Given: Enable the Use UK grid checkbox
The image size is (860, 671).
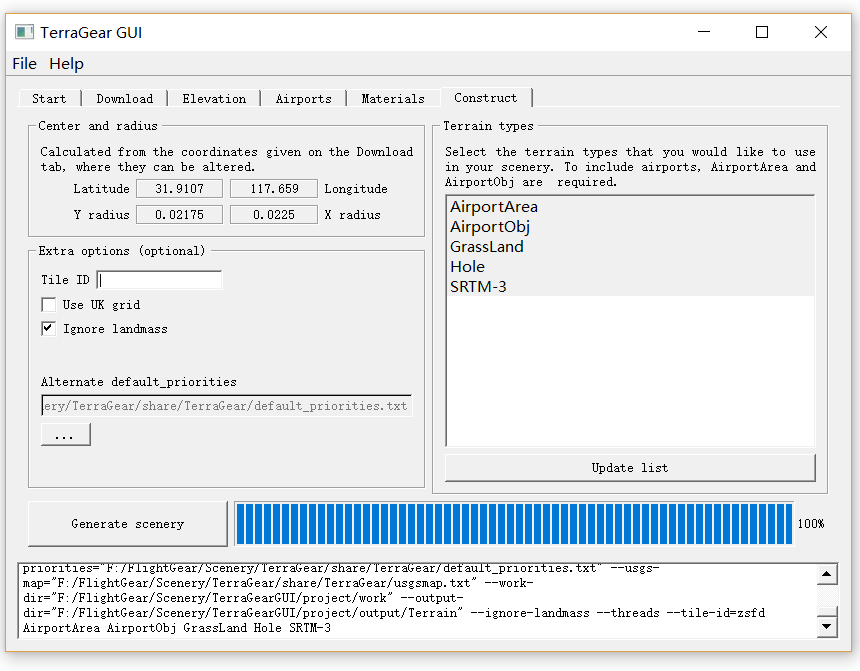Looking at the screenshot, I should tap(49, 305).
